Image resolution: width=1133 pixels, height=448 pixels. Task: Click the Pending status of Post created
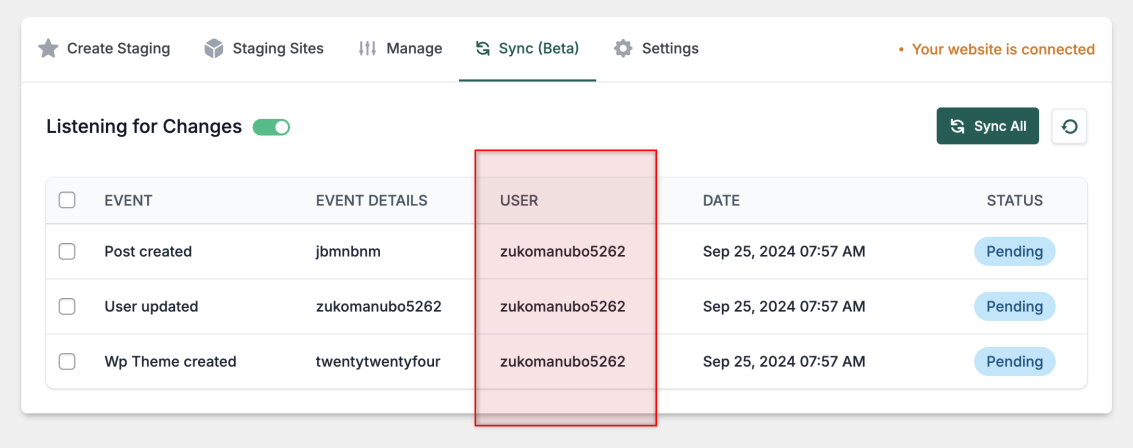point(1014,251)
